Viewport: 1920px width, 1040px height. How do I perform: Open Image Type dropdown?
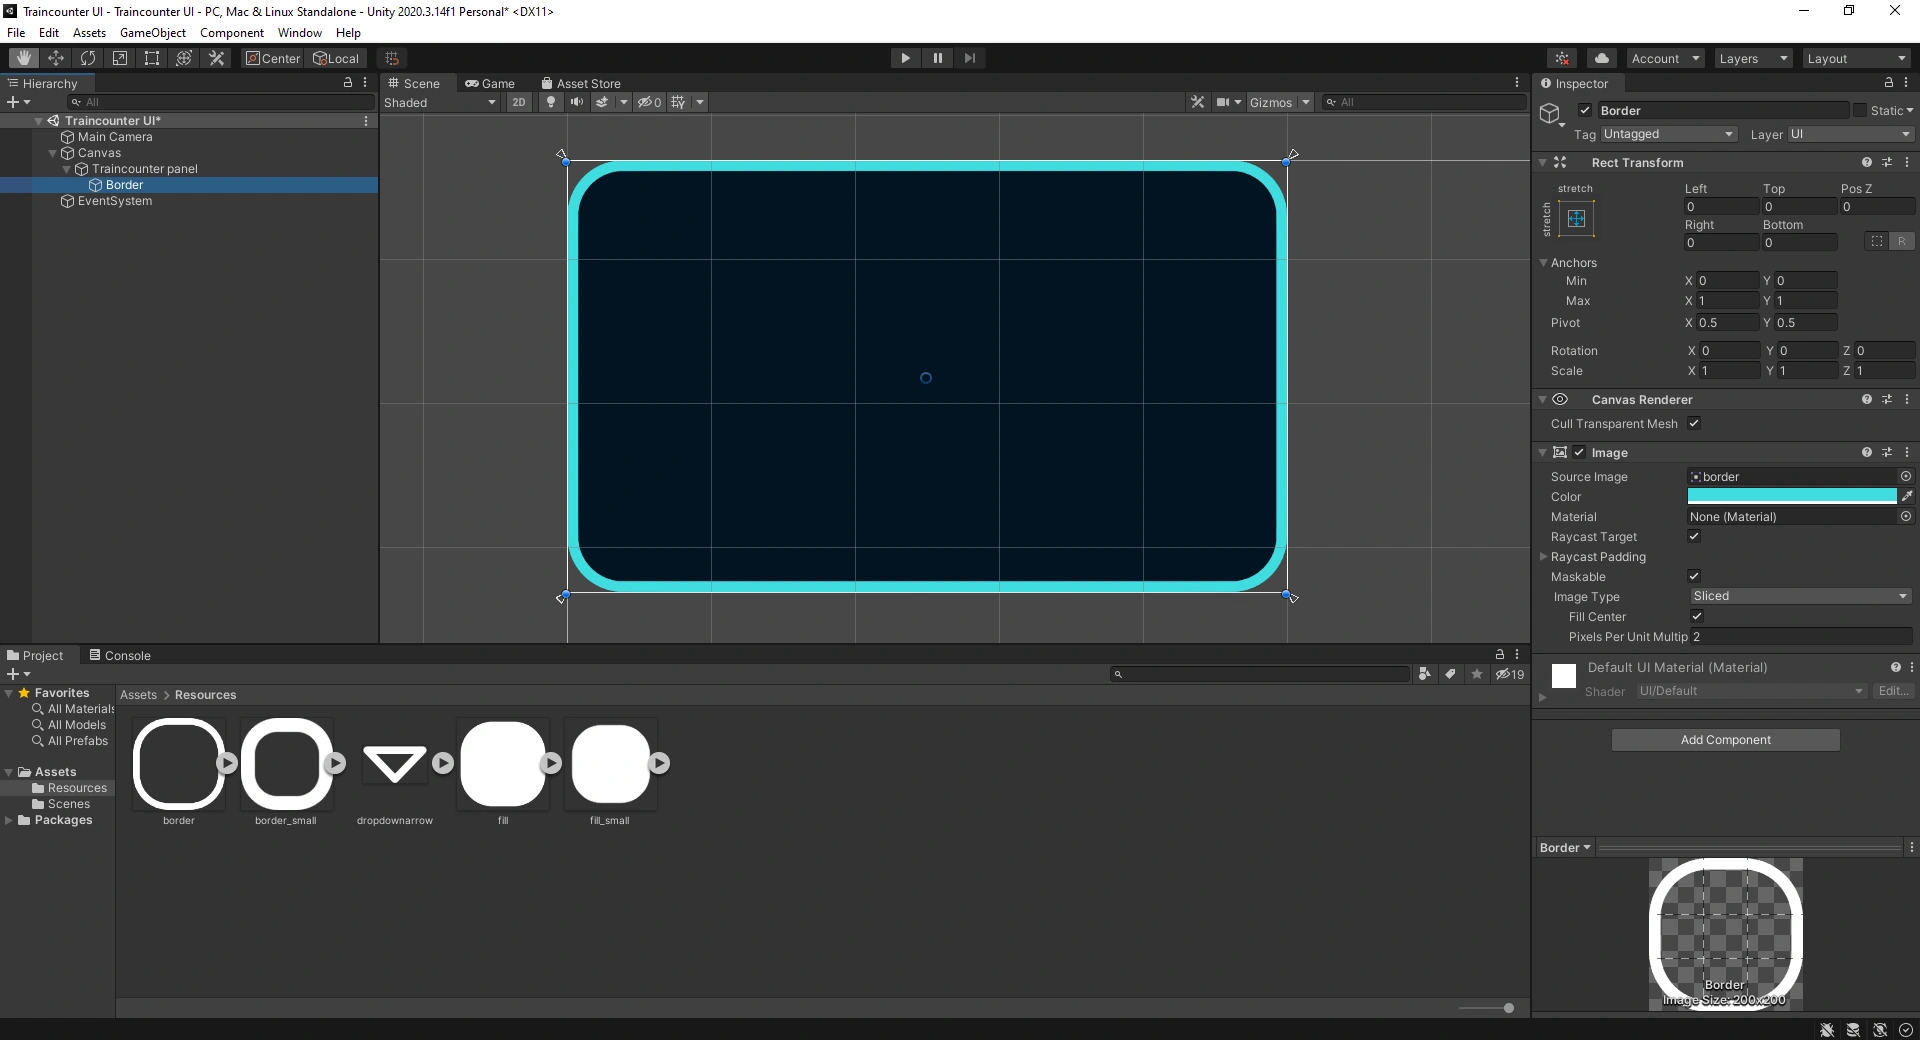tap(1800, 596)
